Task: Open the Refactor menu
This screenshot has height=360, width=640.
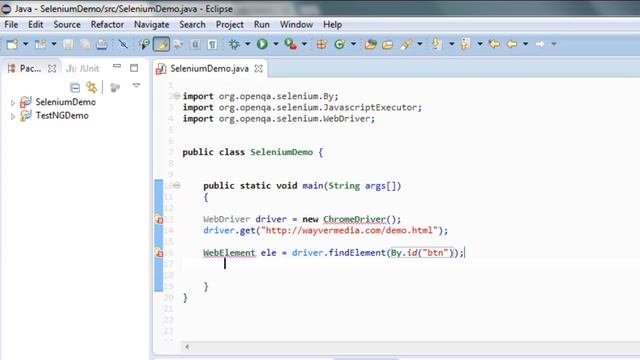Action: (x=107, y=24)
